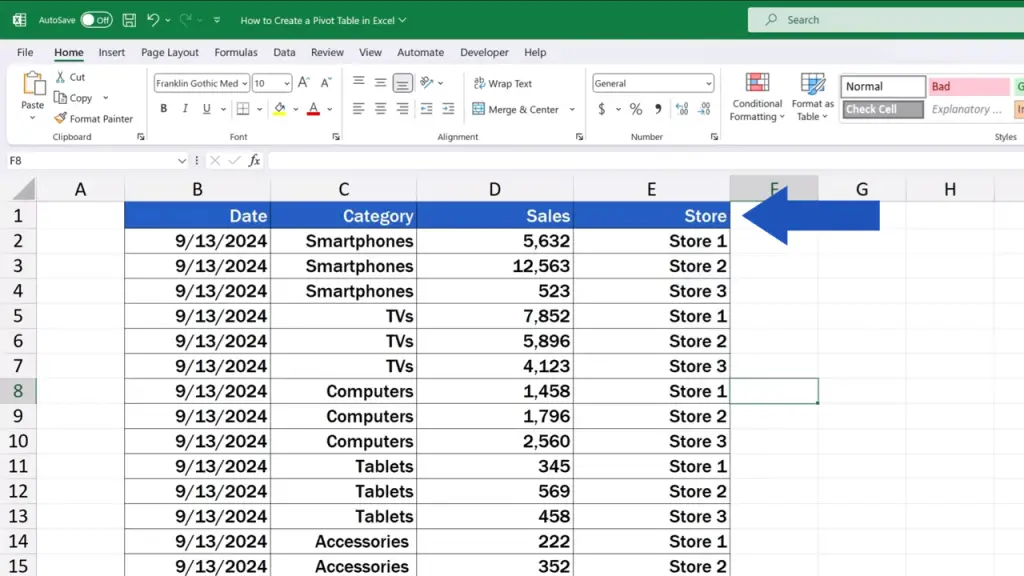Apply the Accounting dollar format
This screenshot has width=1024, height=576.
(x=601, y=109)
